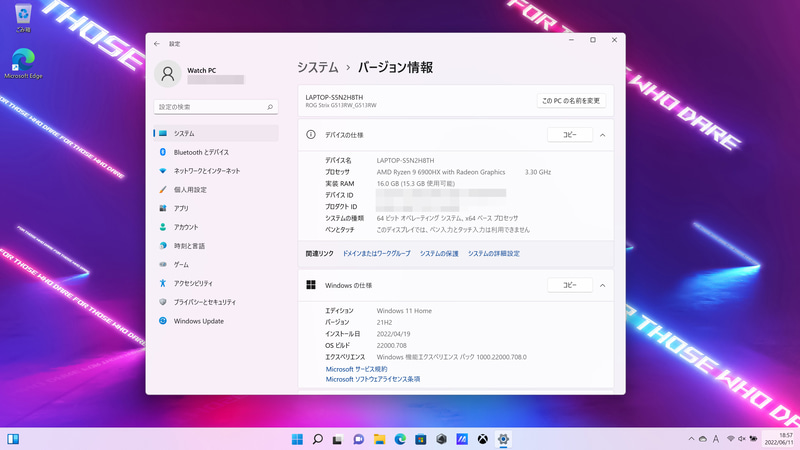Click OS build value 22000.708

(391, 345)
